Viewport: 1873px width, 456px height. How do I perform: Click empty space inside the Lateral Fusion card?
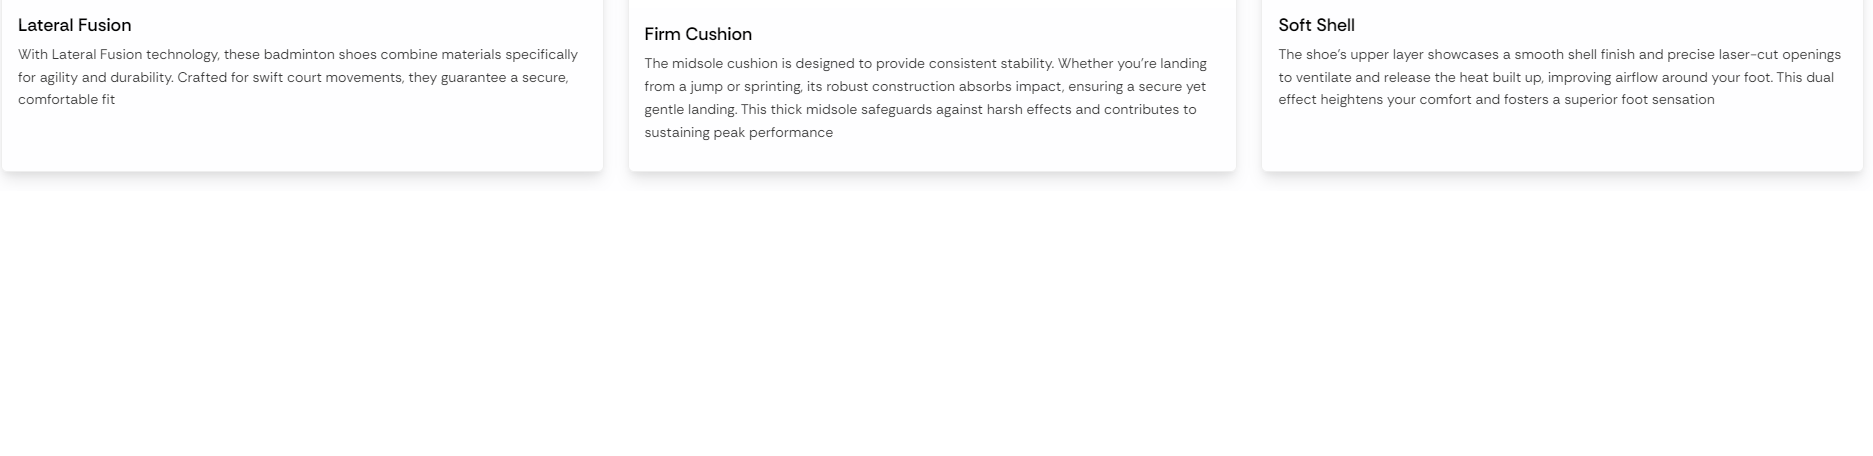(300, 140)
